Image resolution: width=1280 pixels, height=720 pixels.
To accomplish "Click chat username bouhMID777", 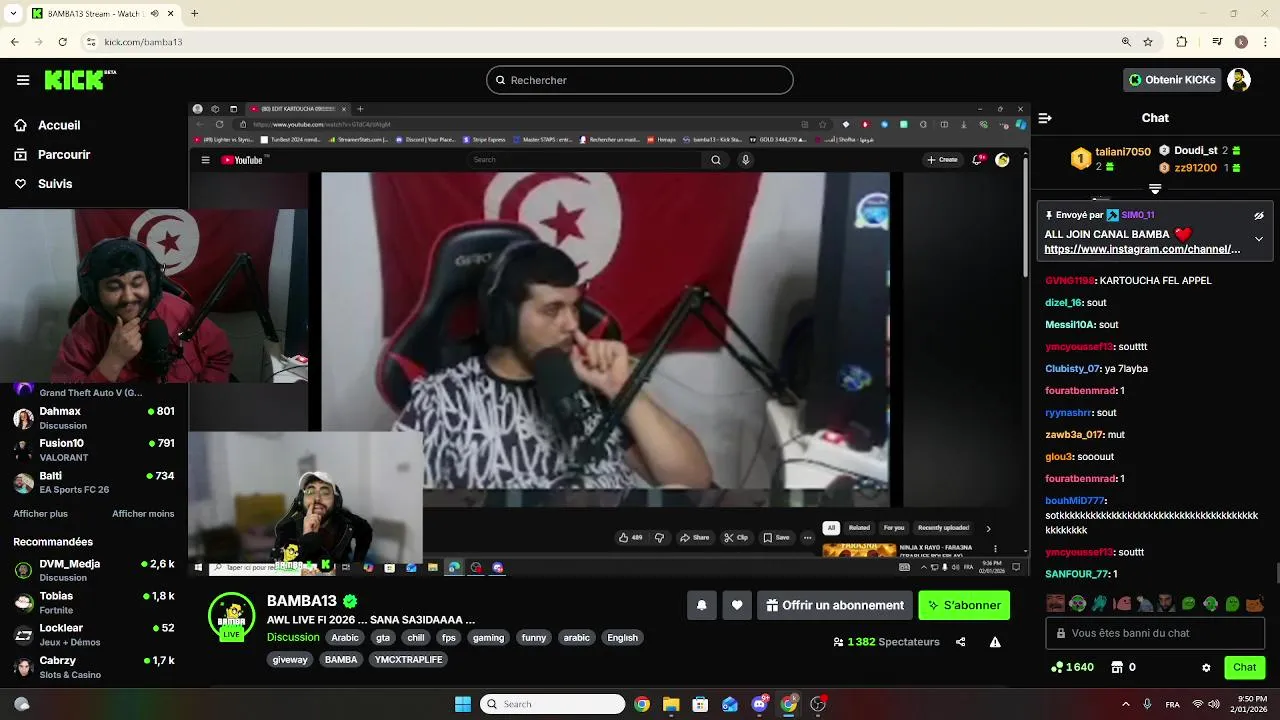I will click(x=1075, y=500).
